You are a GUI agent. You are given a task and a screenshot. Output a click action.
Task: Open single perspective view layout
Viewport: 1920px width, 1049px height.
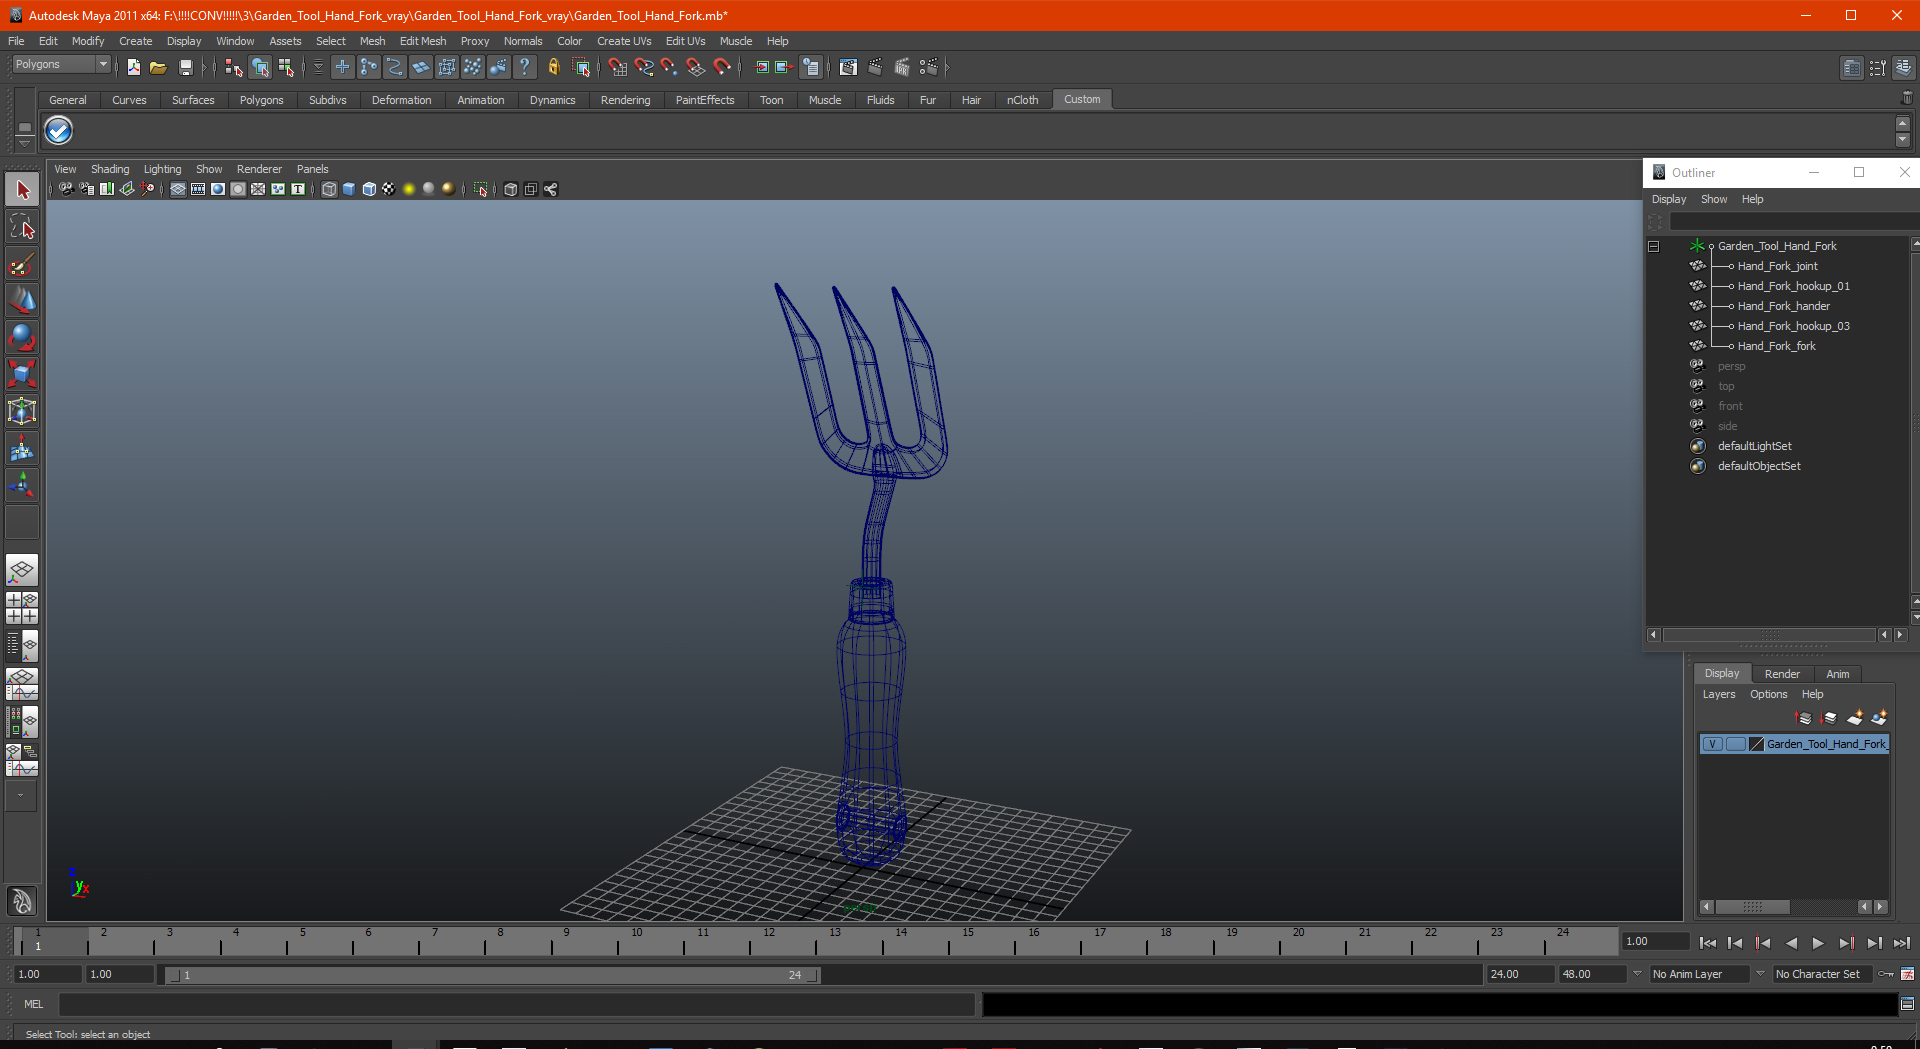coord(22,572)
